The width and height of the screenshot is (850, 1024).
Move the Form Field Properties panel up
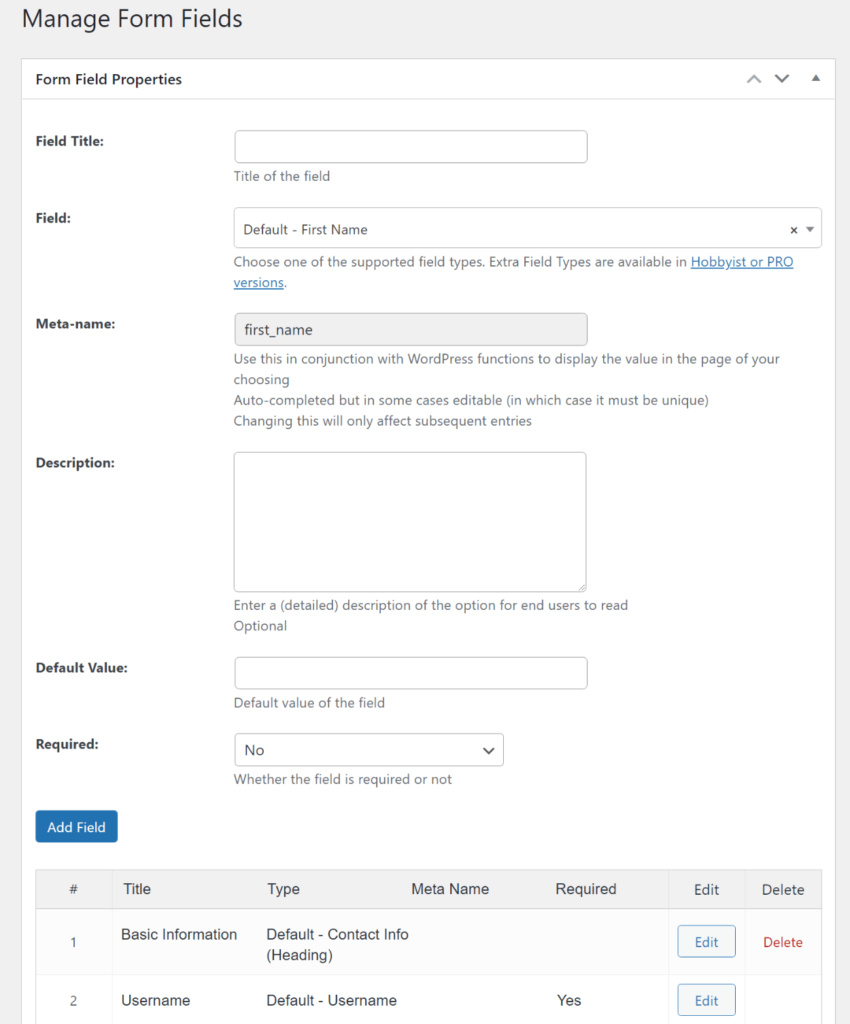754,78
